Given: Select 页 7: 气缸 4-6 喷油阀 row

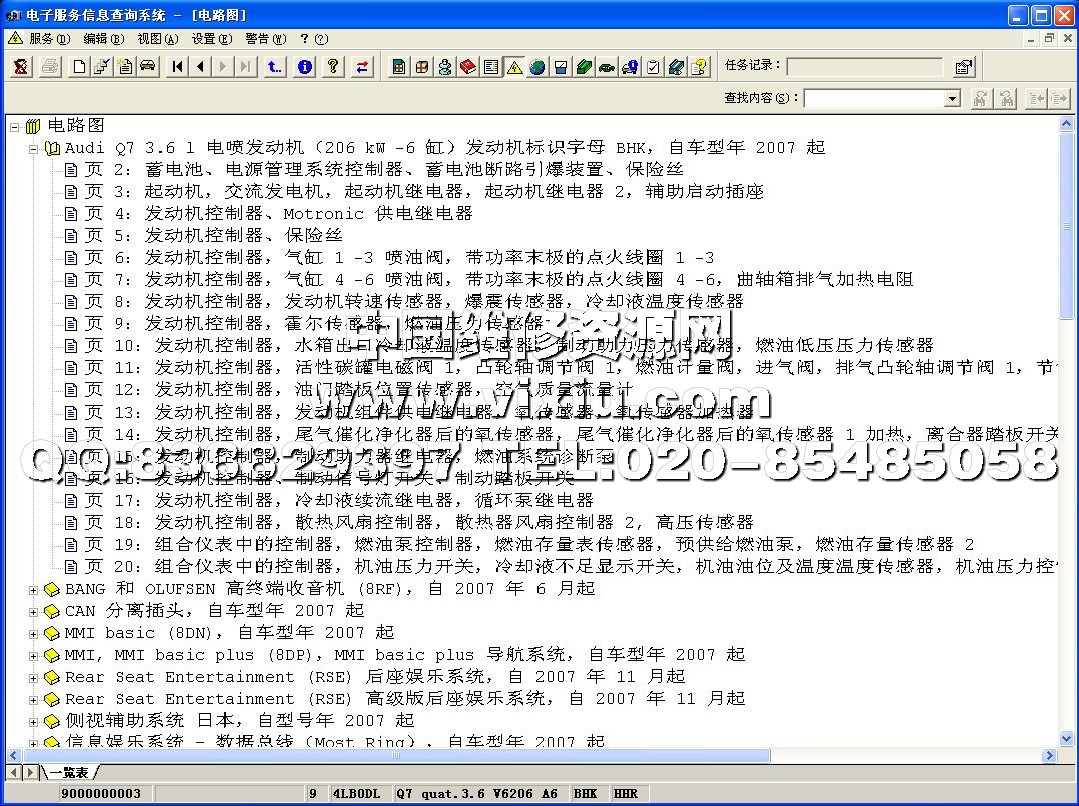Looking at the screenshot, I should click(x=489, y=279).
